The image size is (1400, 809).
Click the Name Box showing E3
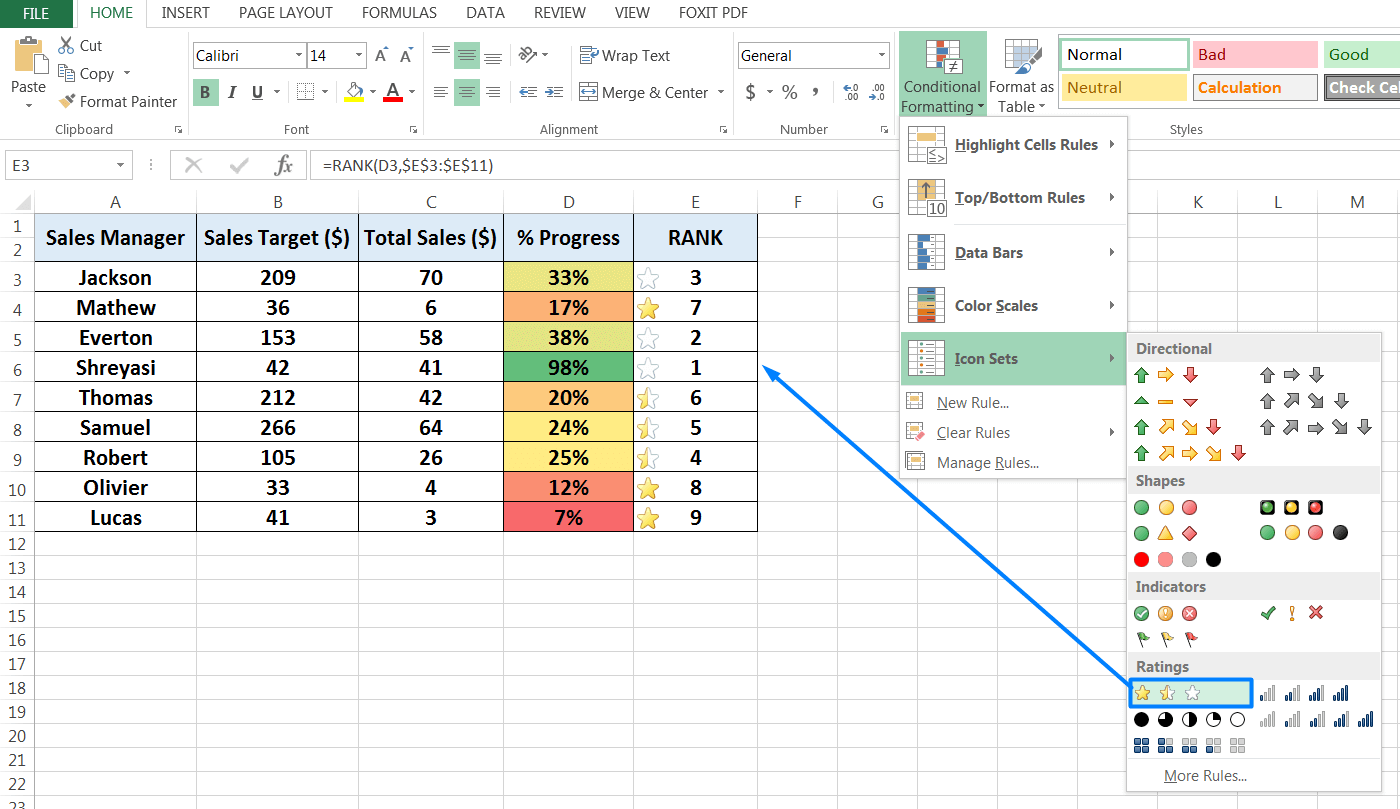68,165
